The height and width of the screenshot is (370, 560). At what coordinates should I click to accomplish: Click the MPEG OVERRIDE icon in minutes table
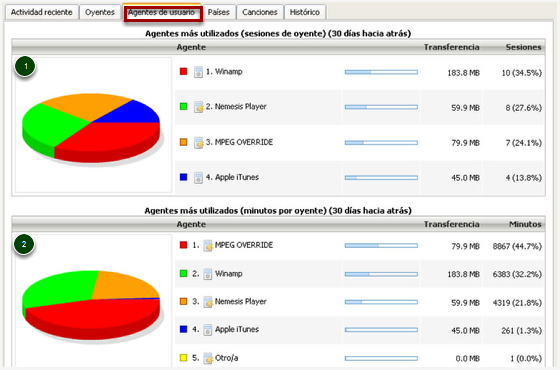208,246
